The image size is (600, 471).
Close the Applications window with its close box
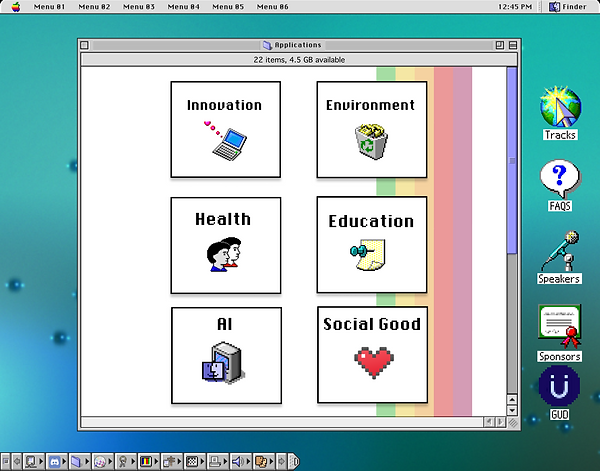pyautogui.click(x=85, y=45)
